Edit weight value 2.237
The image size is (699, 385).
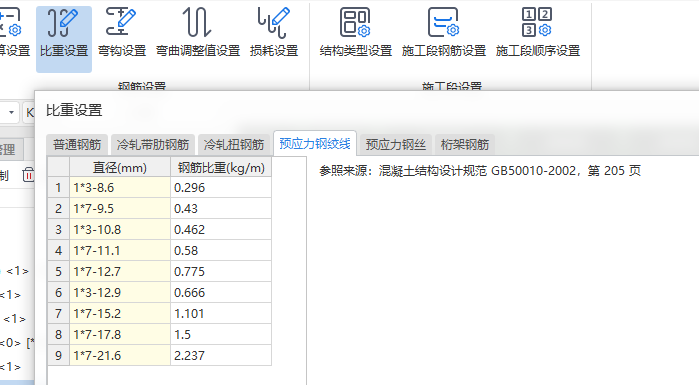coord(221,355)
